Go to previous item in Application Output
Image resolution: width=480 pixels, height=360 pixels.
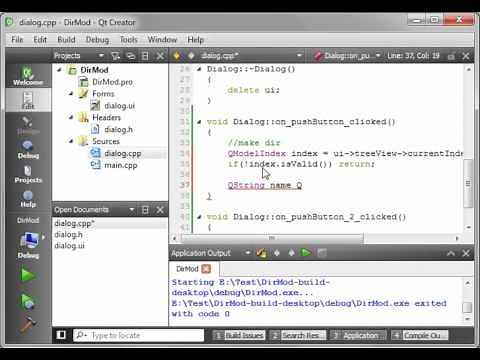pyautogui.click(x=277, y=253)
